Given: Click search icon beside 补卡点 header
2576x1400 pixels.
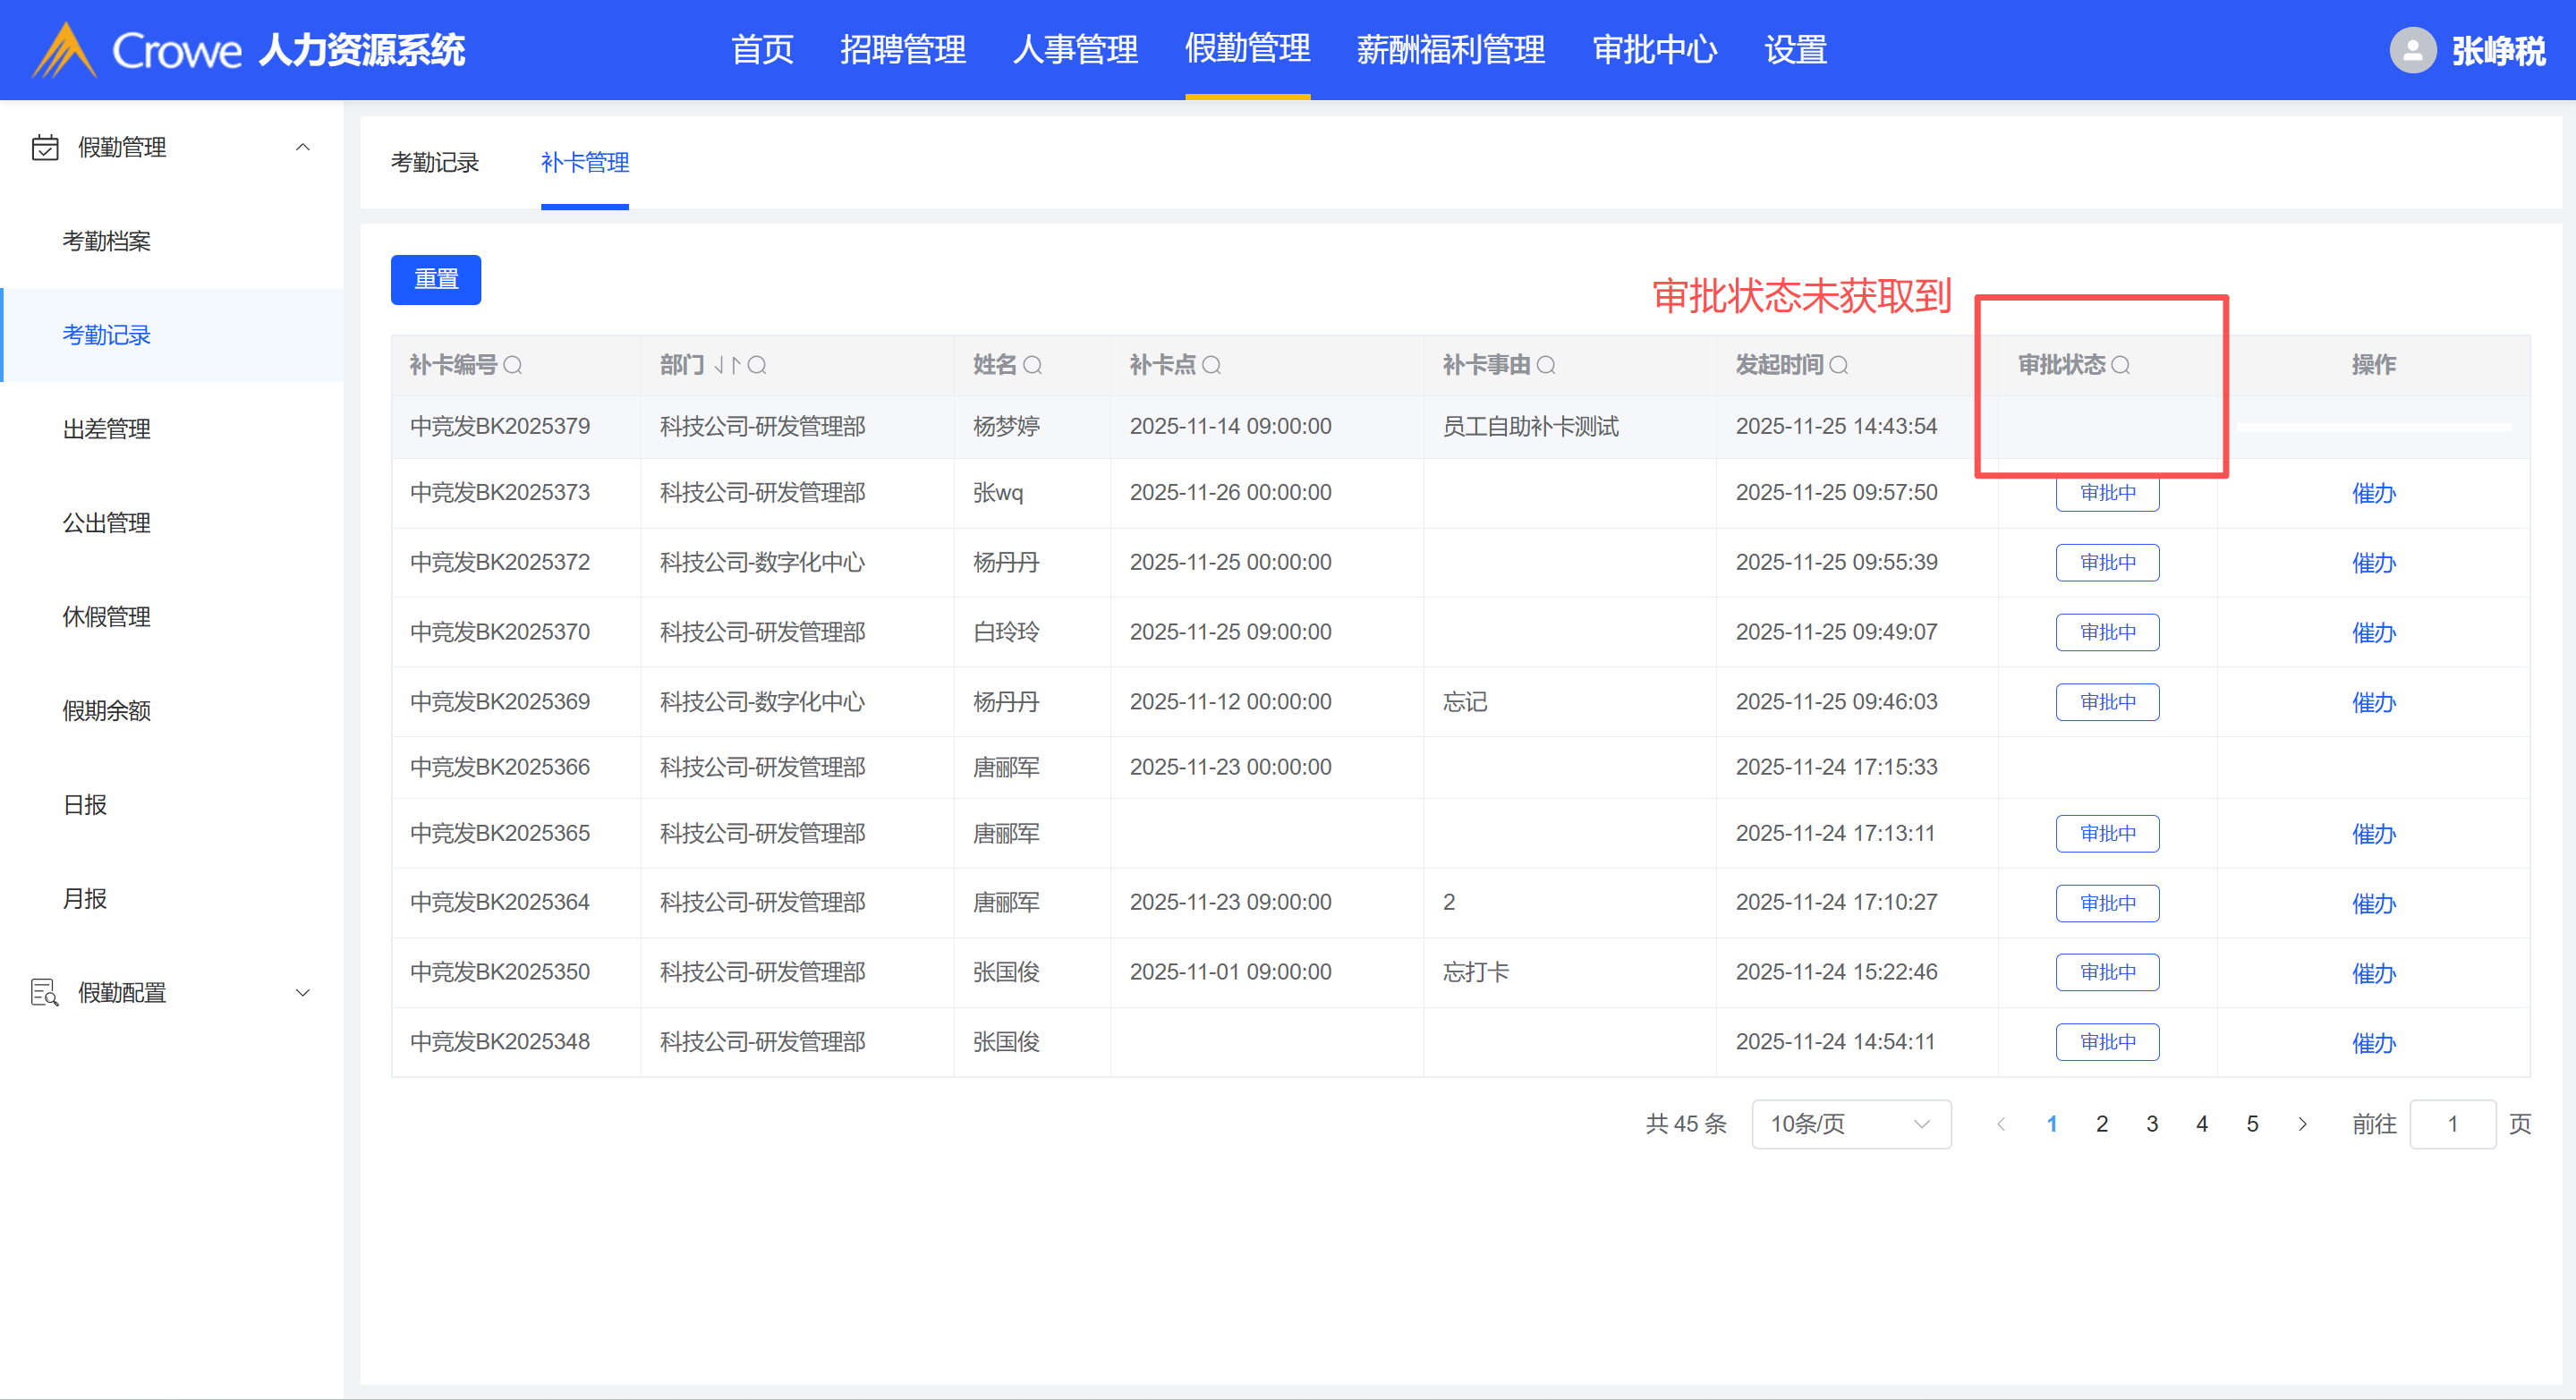Looking at the screenshot, I should [1211, 365].
